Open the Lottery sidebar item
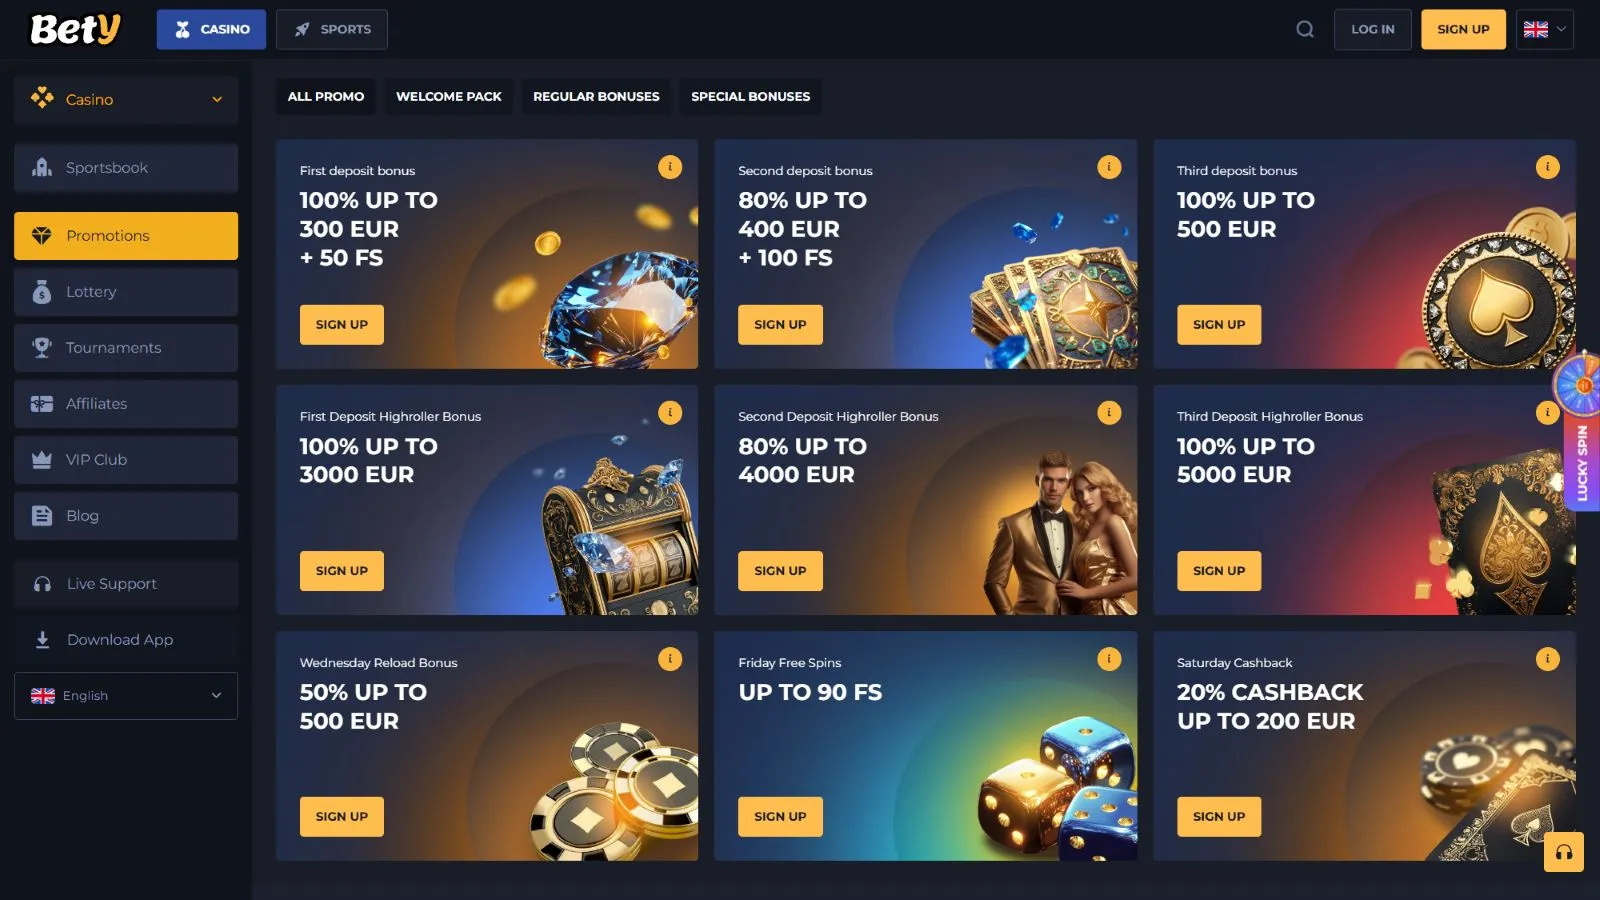1600x900 pixels. (126, 292)
